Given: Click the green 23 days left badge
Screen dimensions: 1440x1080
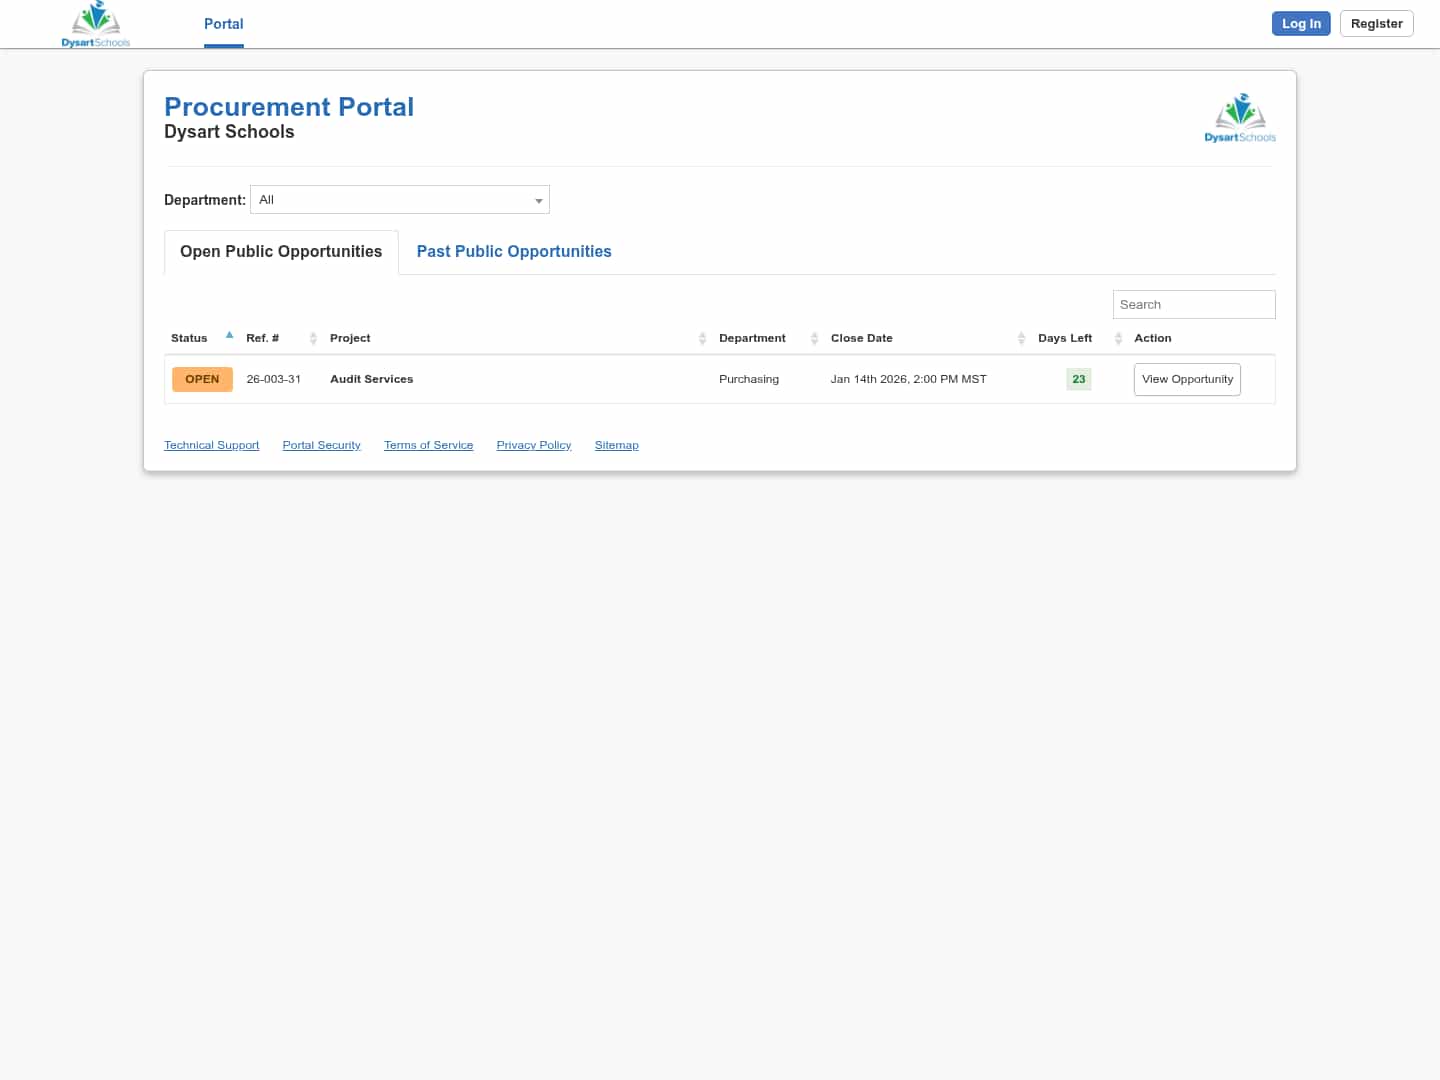Looking at the screenshot, I should click(x=1078, y=379).
